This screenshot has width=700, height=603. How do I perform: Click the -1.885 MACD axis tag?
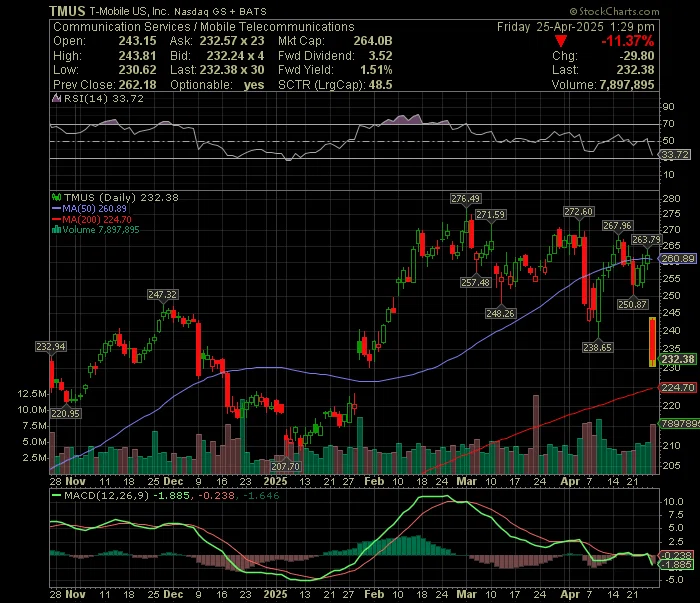[678, 565]
